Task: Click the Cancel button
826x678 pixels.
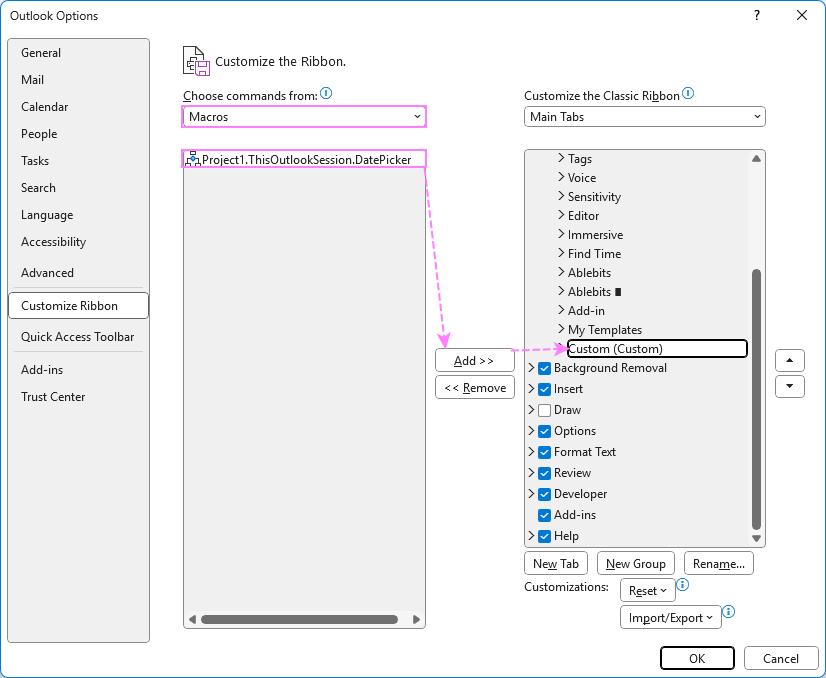Action: point(781,659)
